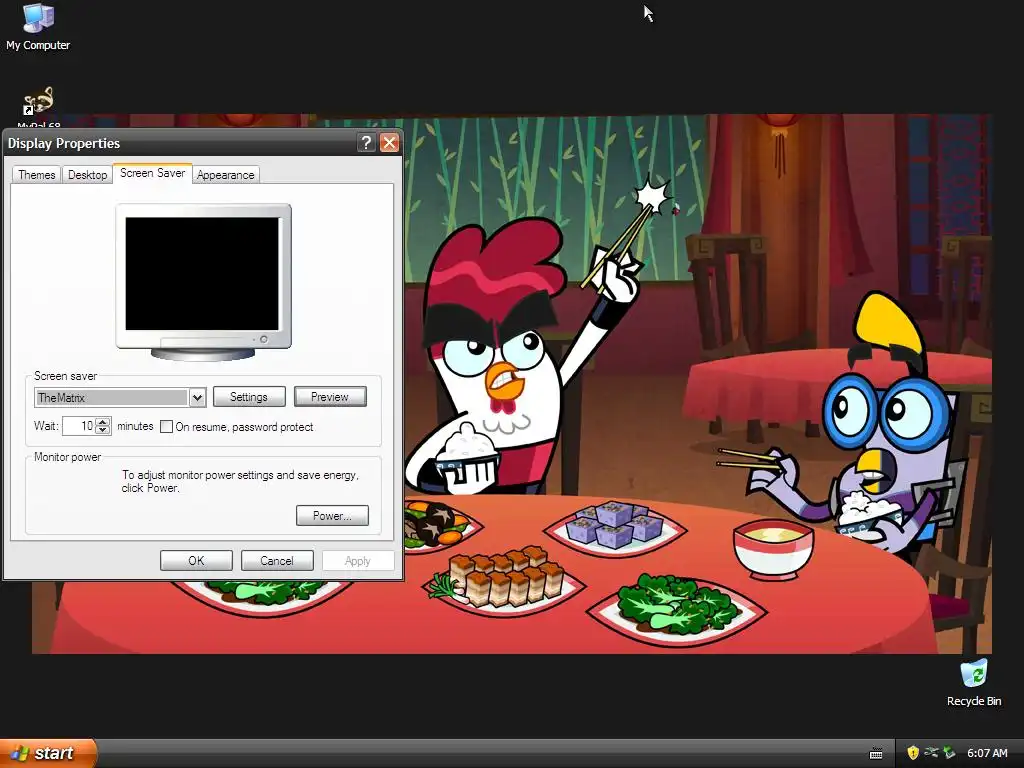Increase wait minutes with up arrow

[103, 421]
